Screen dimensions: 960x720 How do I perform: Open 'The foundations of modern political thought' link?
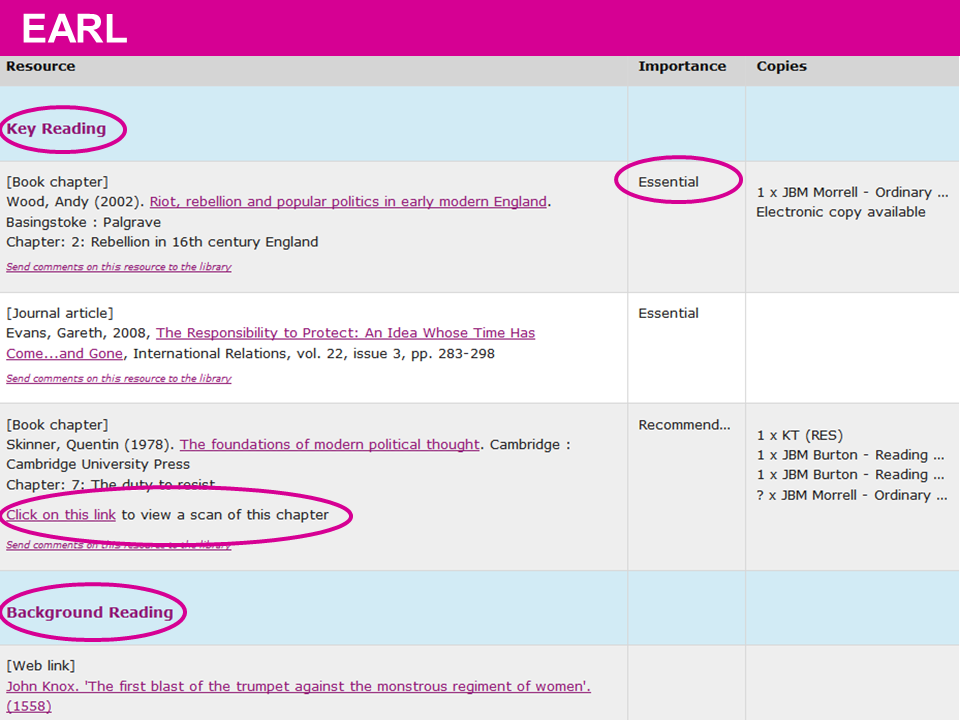pos(329,445)
